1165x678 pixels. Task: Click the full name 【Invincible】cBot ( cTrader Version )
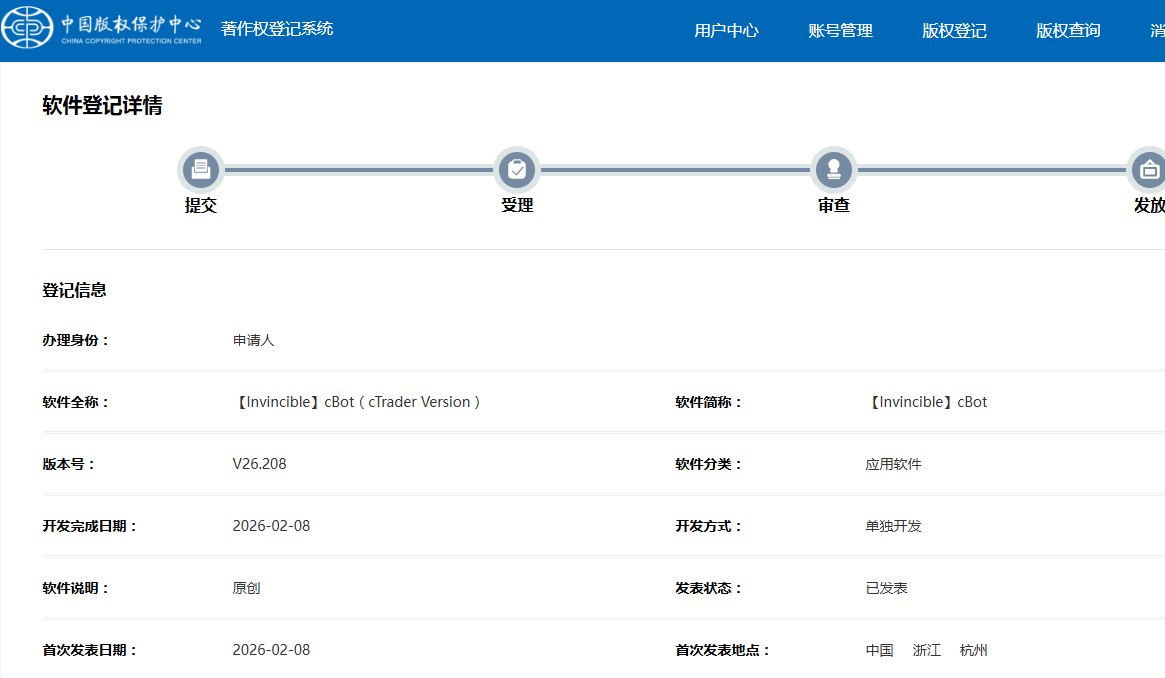(x=357, y=402)
